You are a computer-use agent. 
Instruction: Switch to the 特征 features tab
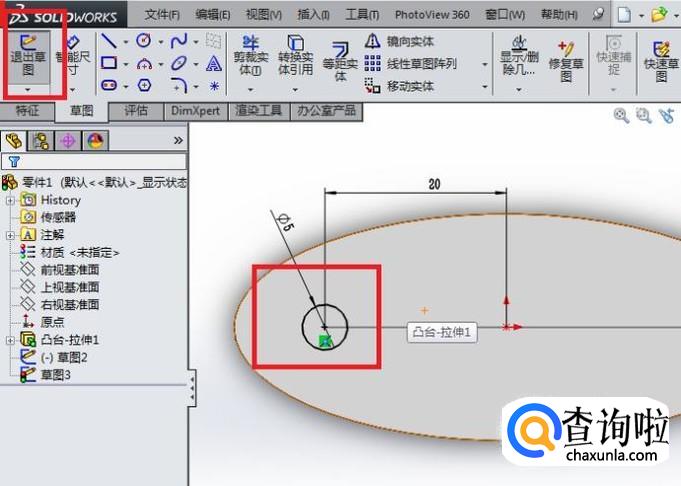[x=27, y=111]
